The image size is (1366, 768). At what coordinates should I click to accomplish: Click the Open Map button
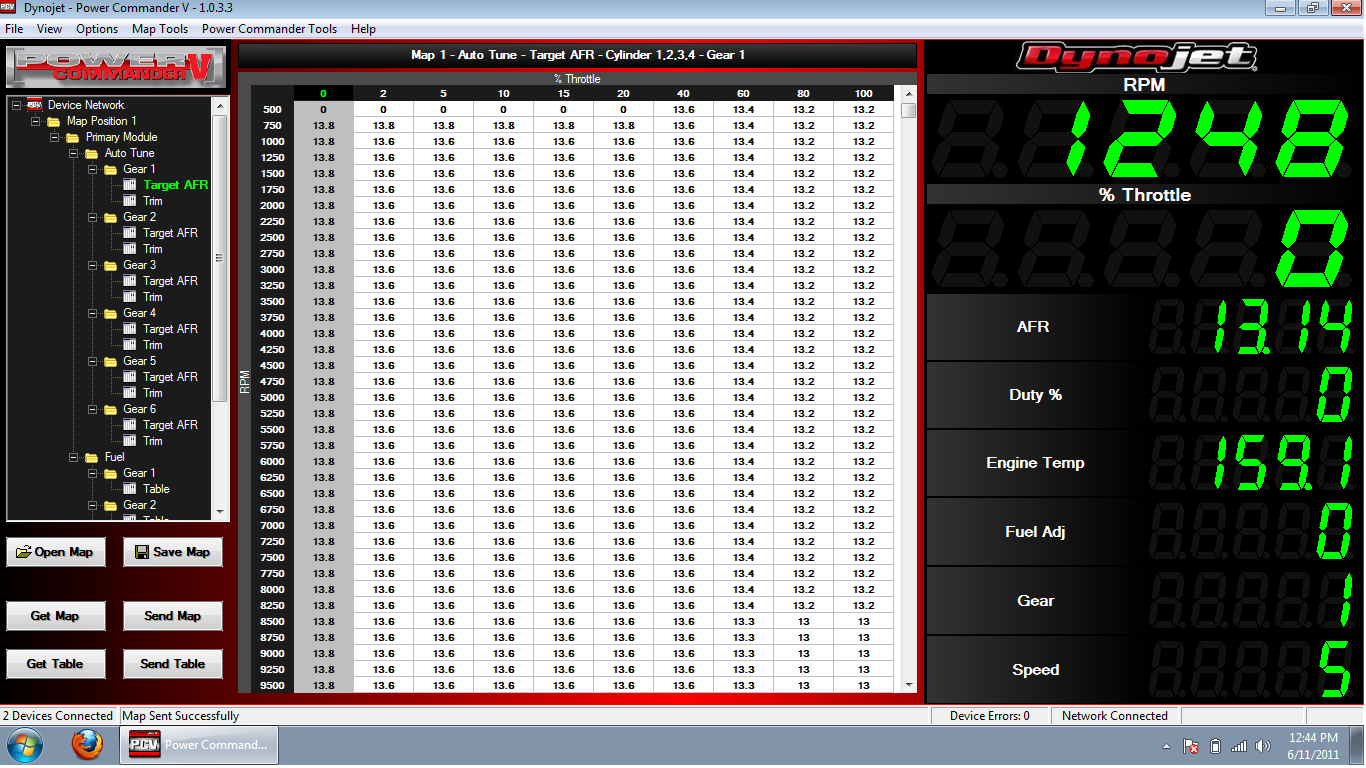[56, 552]
